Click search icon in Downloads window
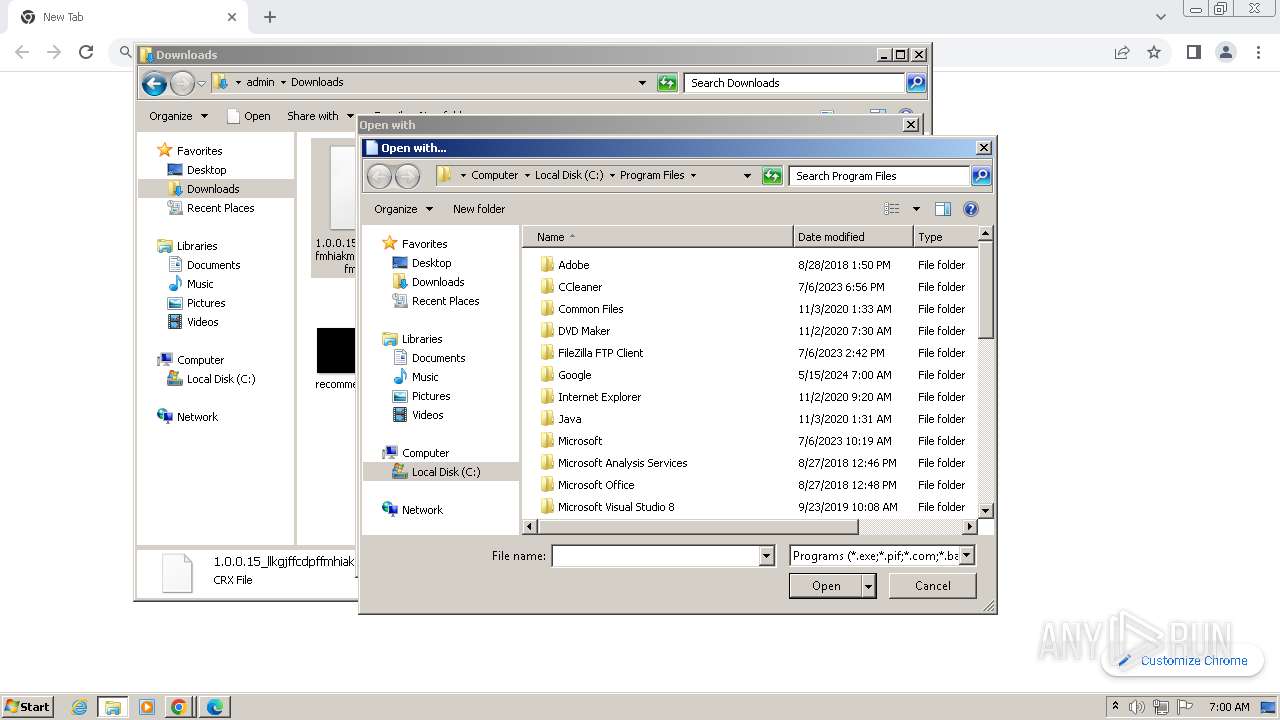The image size is (1280, 720). pyautogui.click(x=915, y=83)
